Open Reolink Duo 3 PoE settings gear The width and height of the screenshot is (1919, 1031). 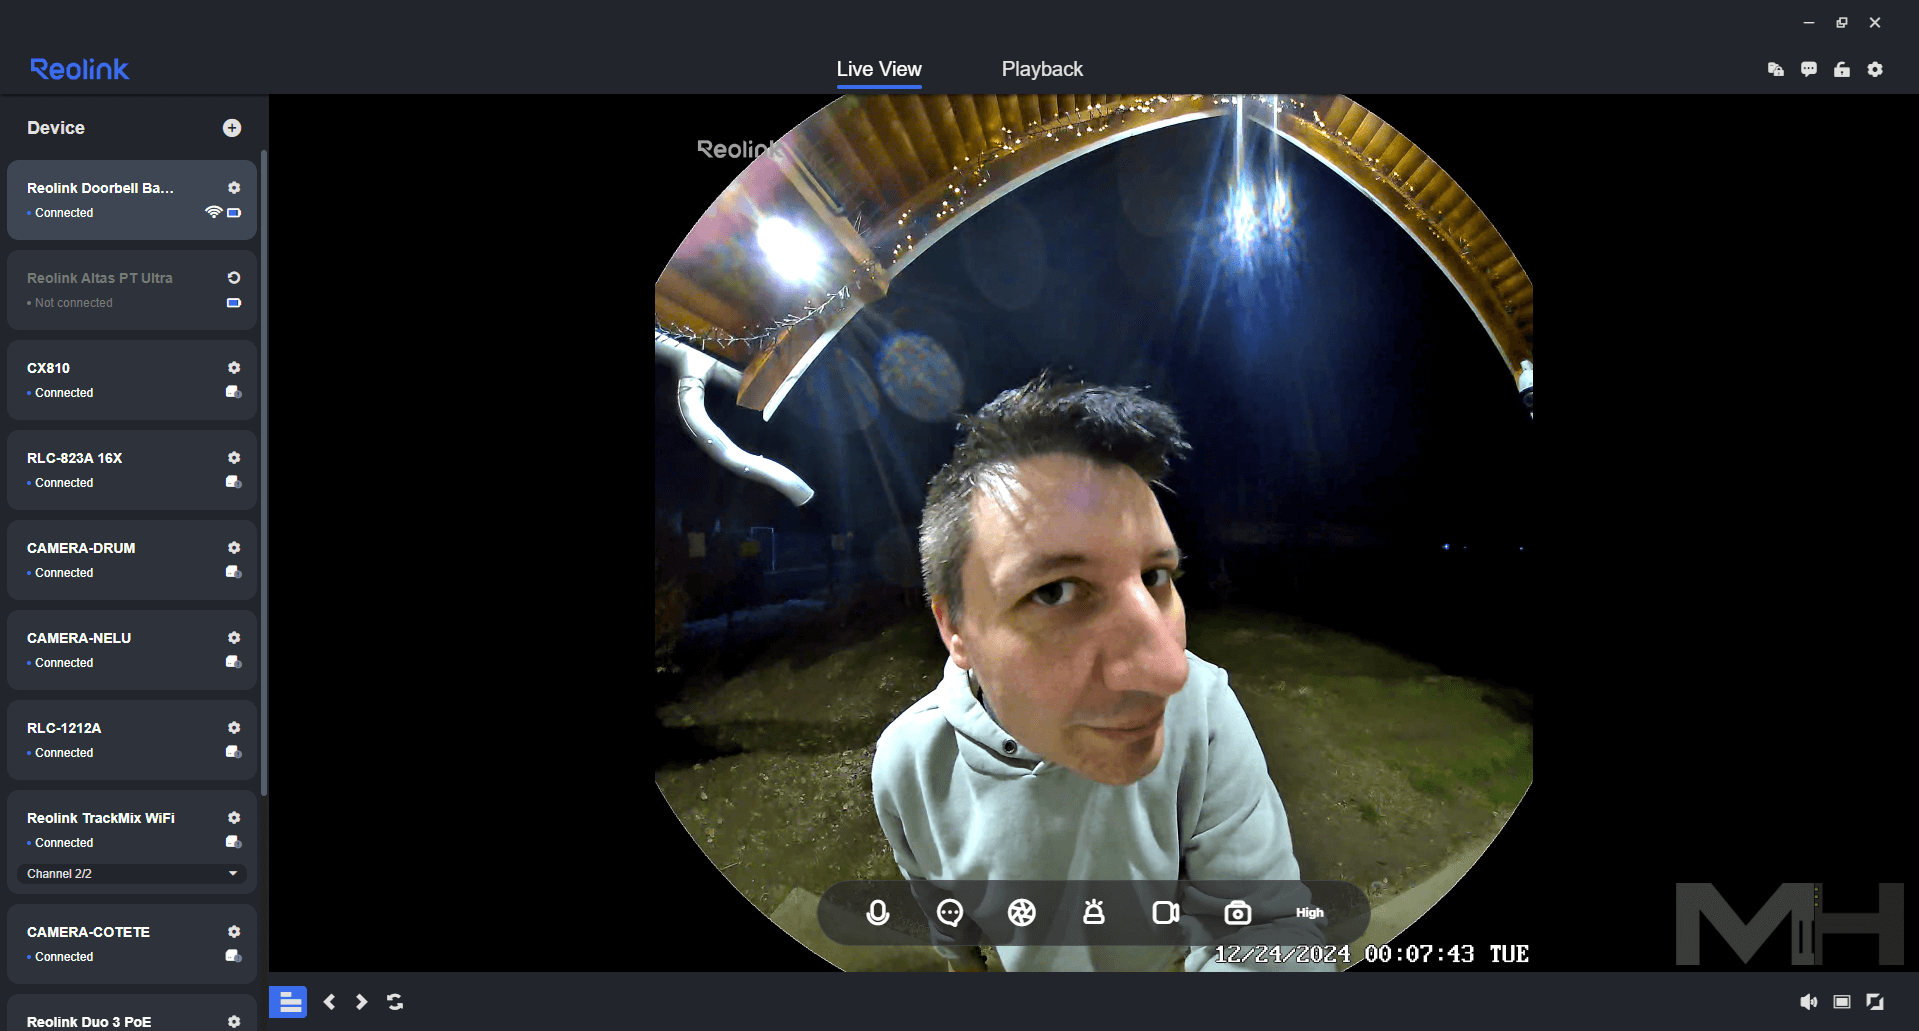234,1022
